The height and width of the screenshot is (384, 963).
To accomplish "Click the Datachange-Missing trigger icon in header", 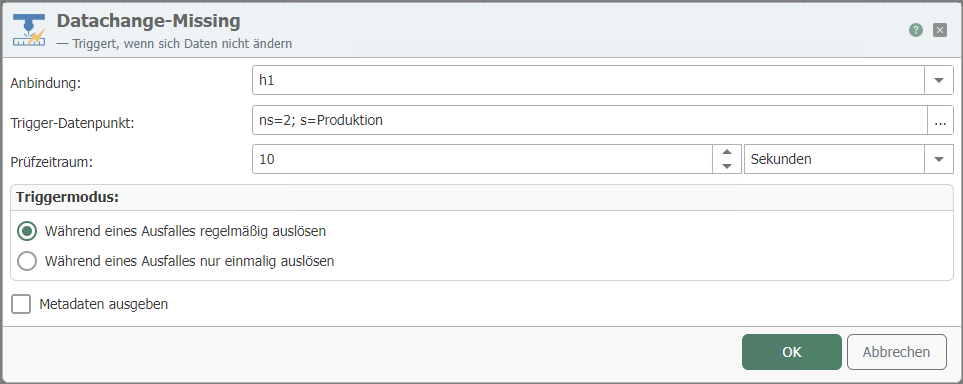I will point(28,31).
